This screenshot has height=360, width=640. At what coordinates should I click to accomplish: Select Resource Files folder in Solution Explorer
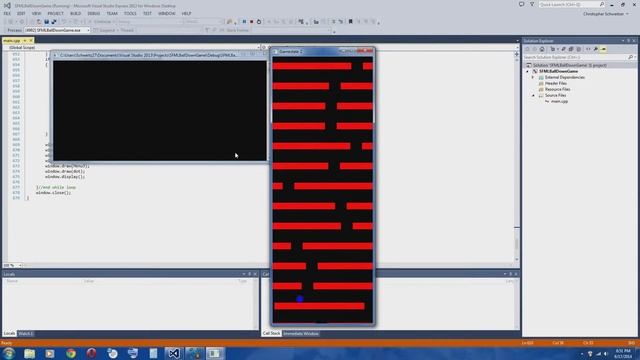pyautogui.click(x=557, y=89)
